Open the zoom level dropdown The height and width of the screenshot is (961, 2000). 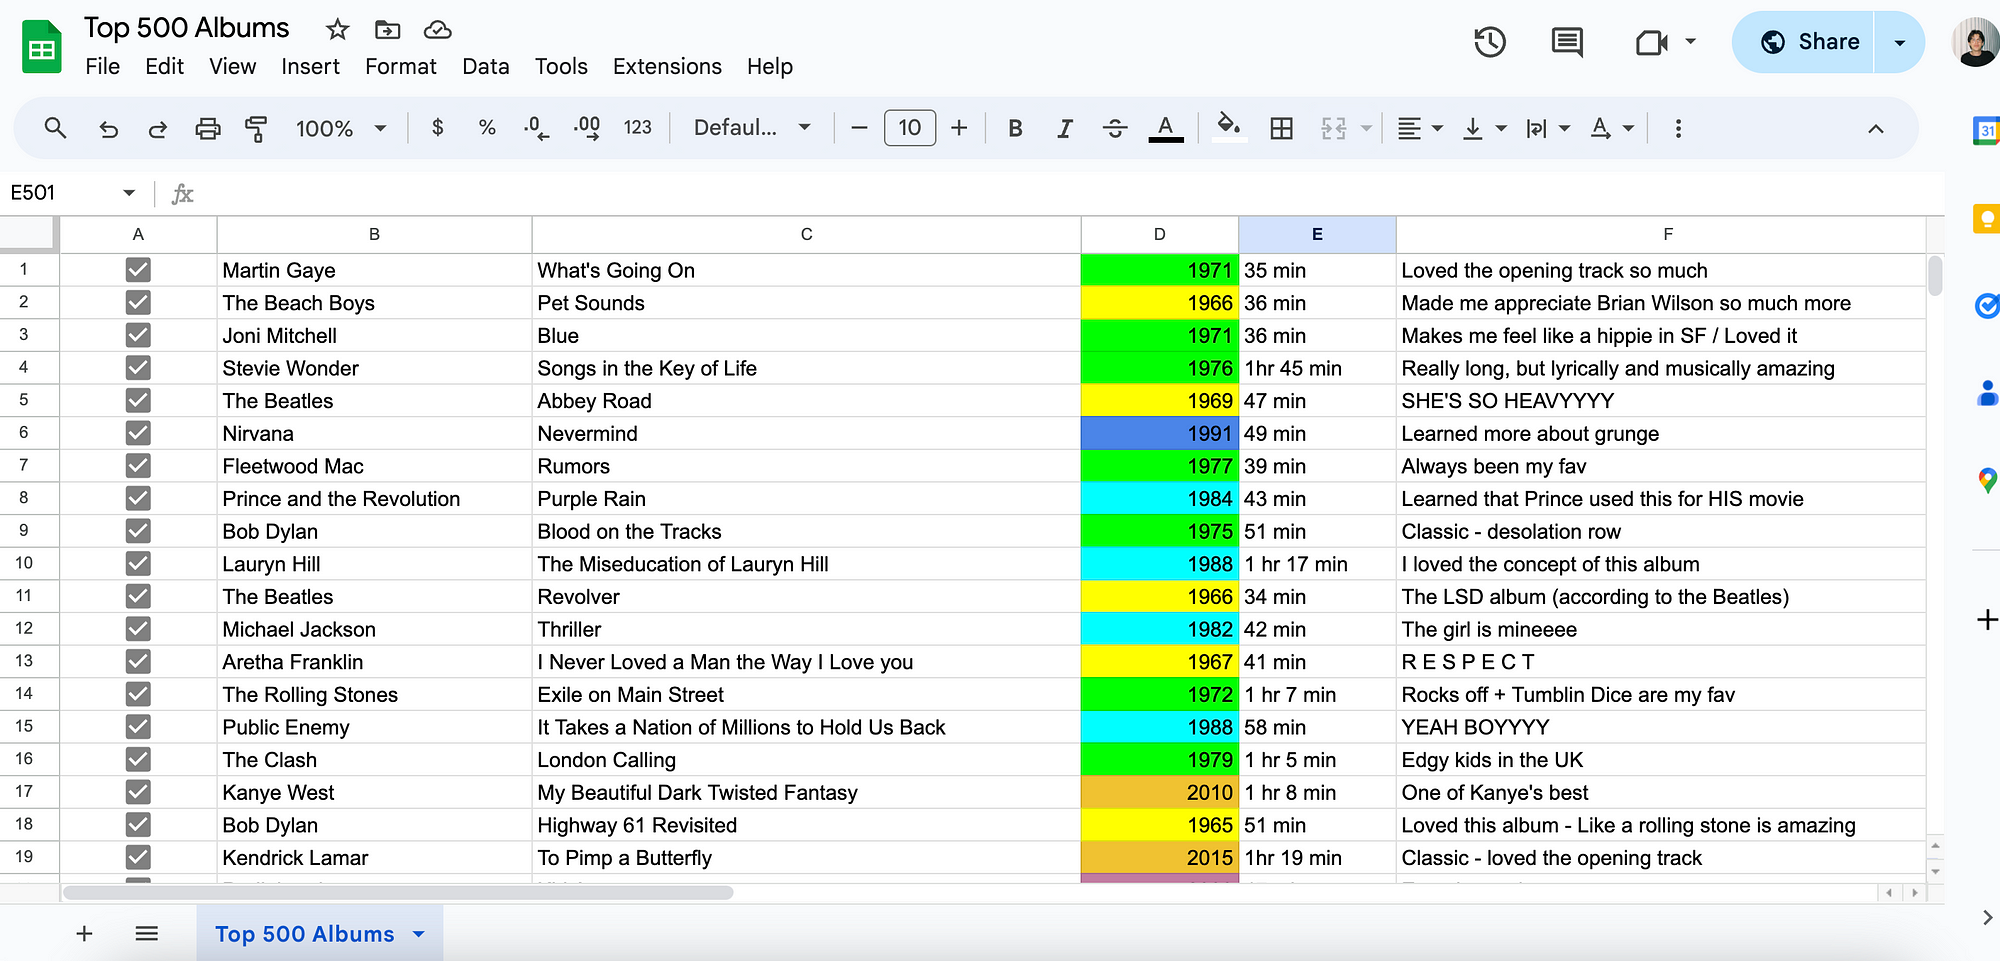[x=340, y=128]
